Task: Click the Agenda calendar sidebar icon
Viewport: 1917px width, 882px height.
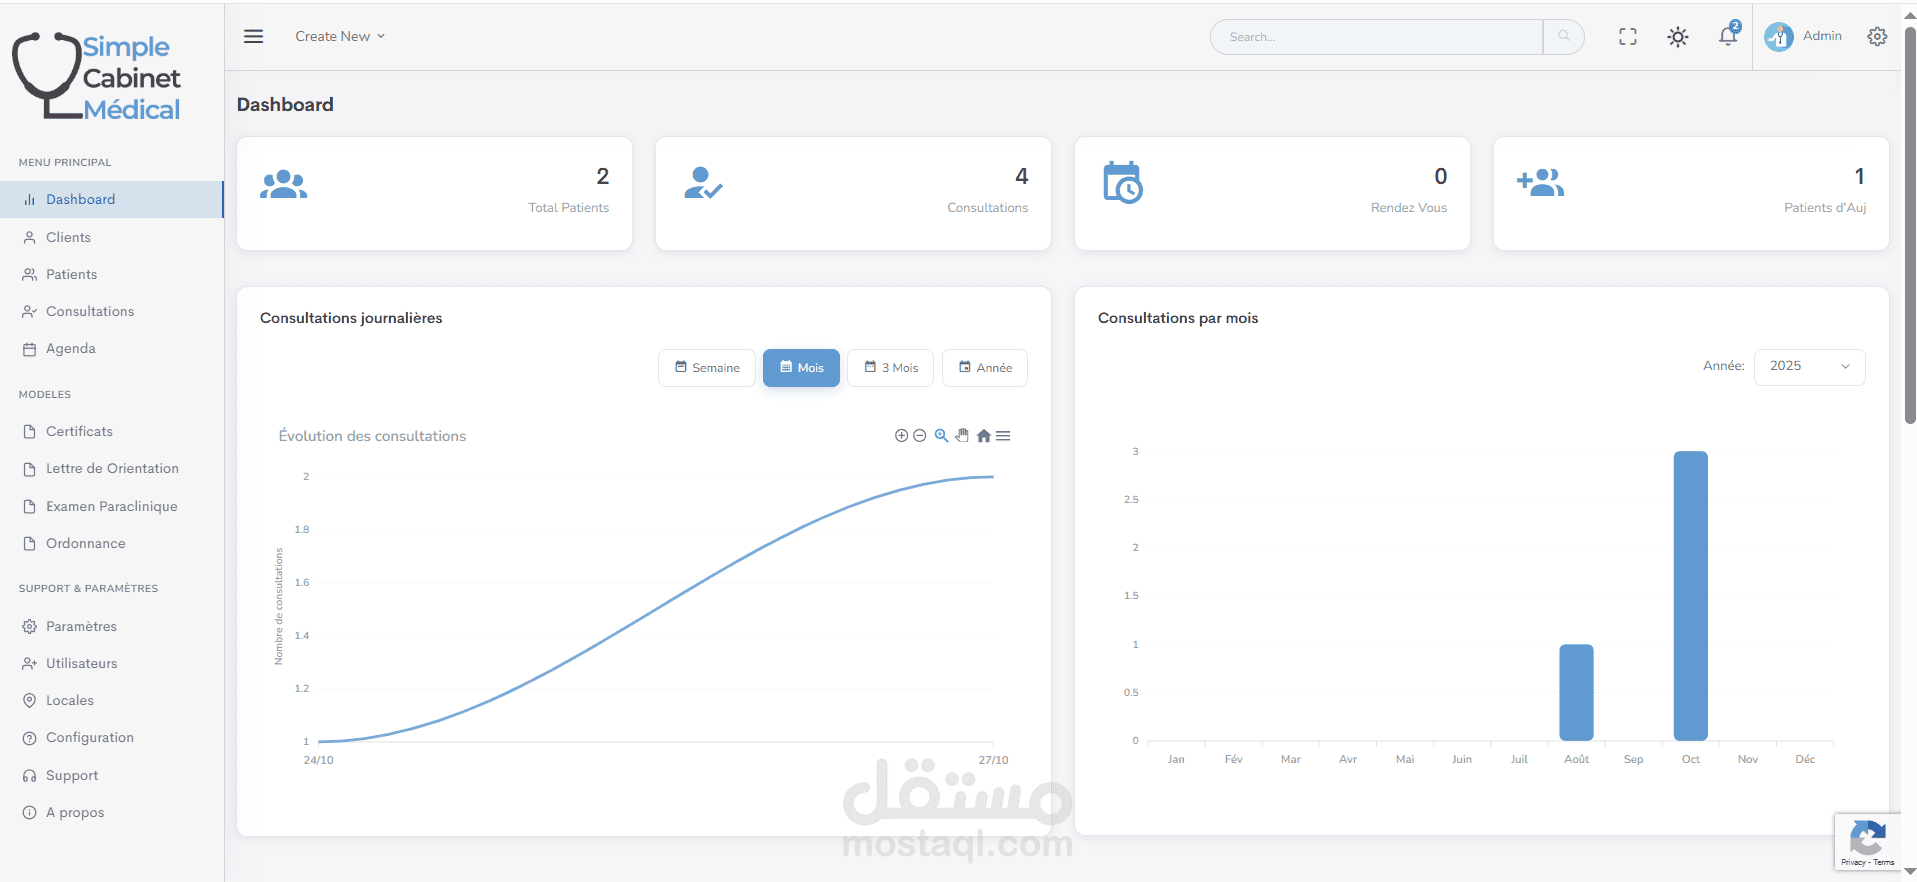Action: coord(29,349)
